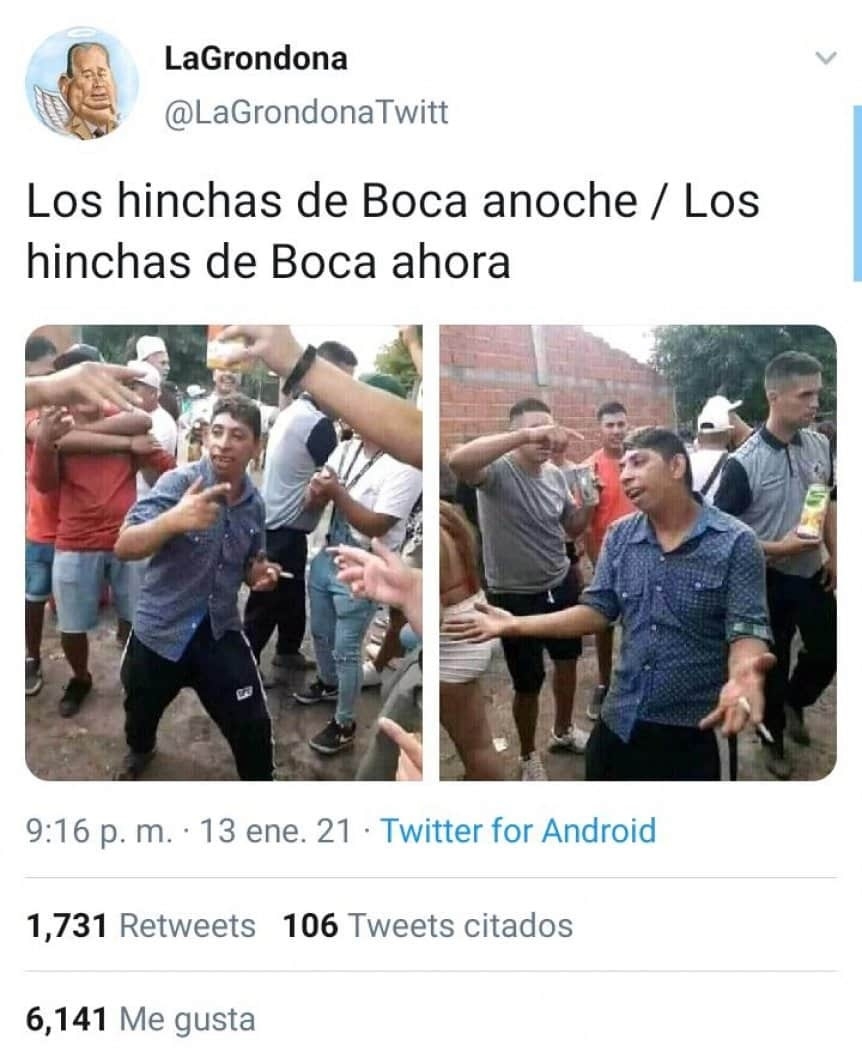
Task: Click the Tweets citados label text
Action: click(460, 926)
